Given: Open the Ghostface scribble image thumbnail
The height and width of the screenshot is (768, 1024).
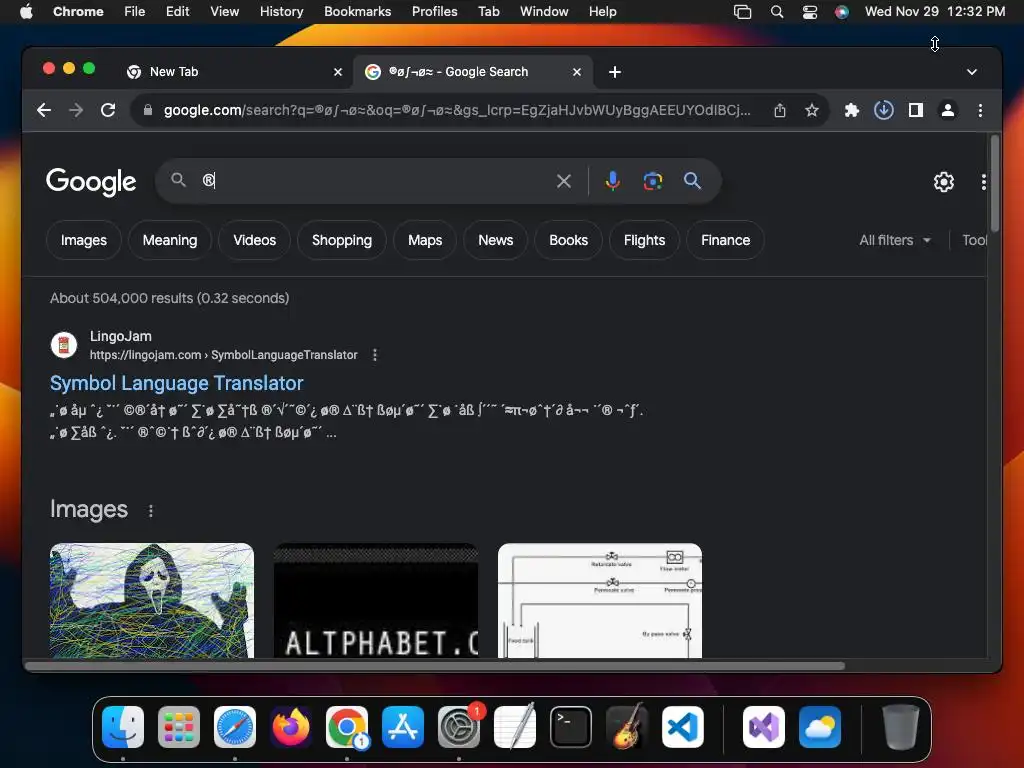Looking at the screenshot, I should click(152, 600).
